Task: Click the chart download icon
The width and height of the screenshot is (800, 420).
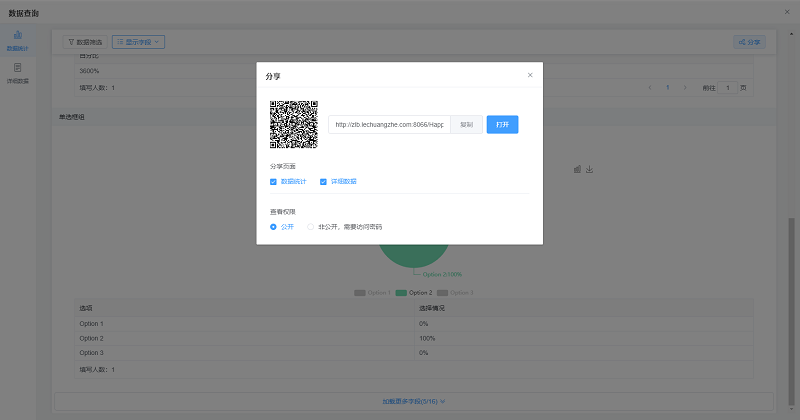Action: click(x=590, y=169)
